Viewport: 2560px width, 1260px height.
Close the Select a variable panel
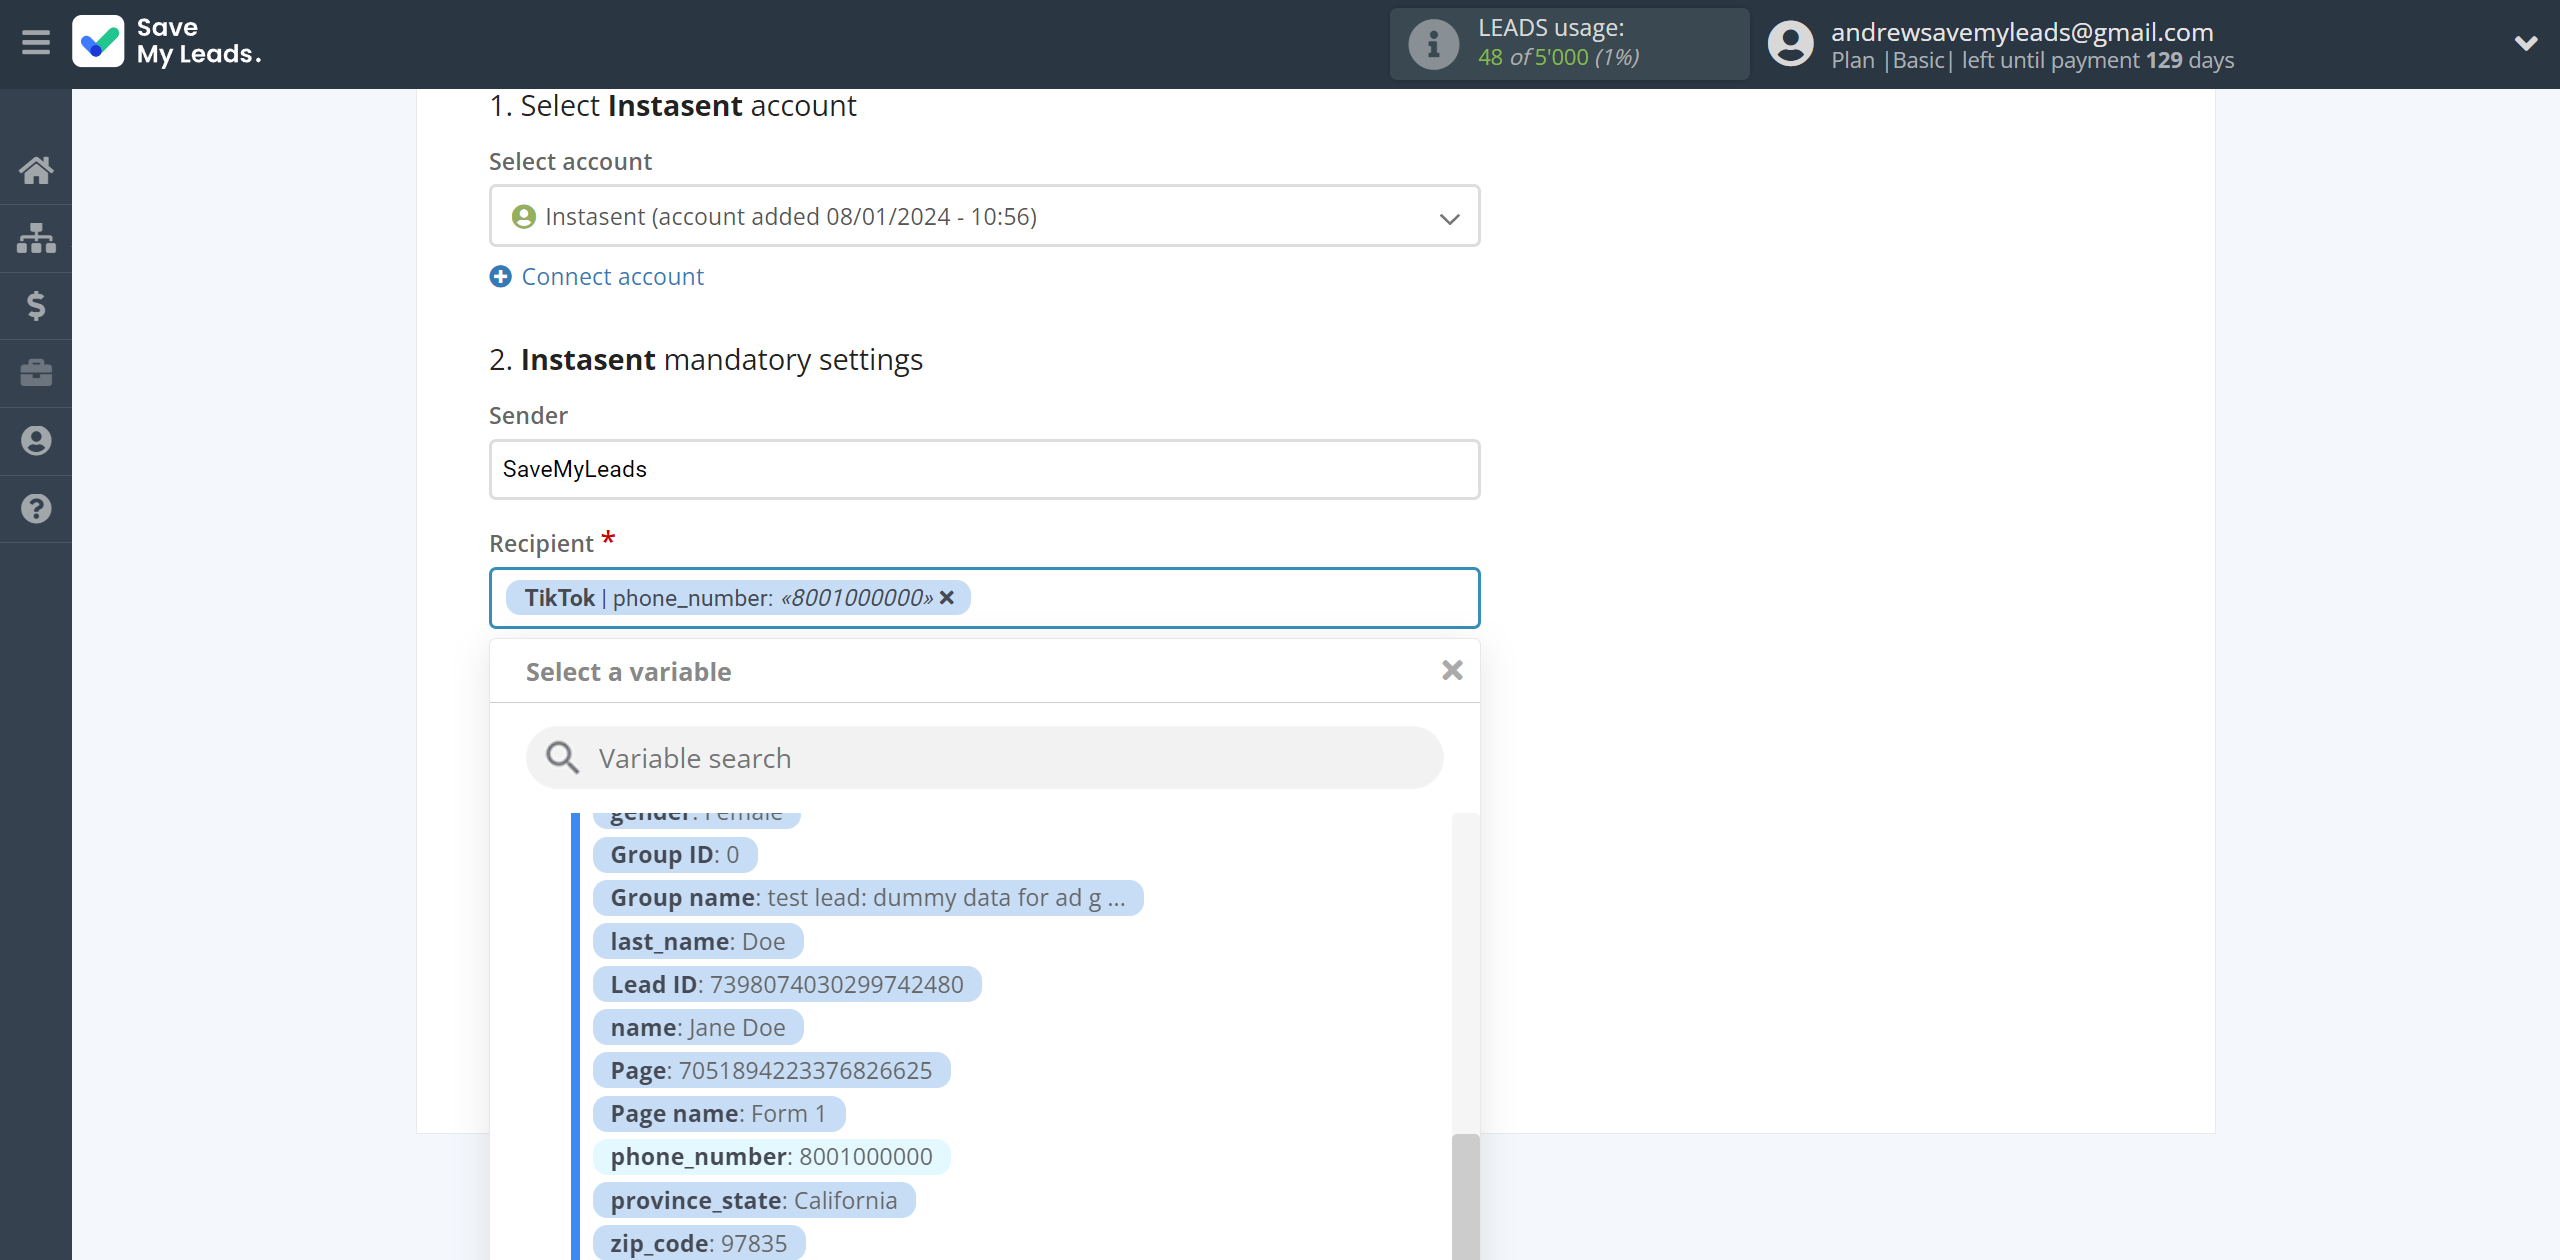click(x=1452, y=670)
